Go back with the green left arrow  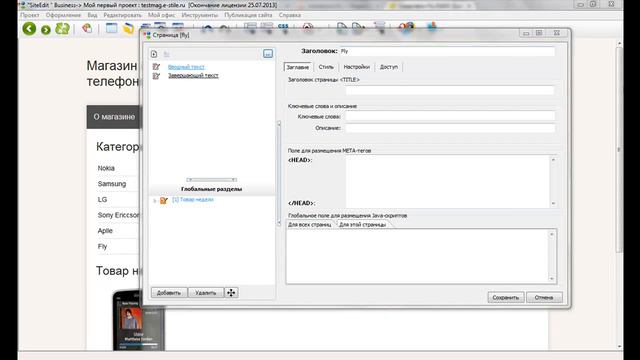(x=29, y=29)
